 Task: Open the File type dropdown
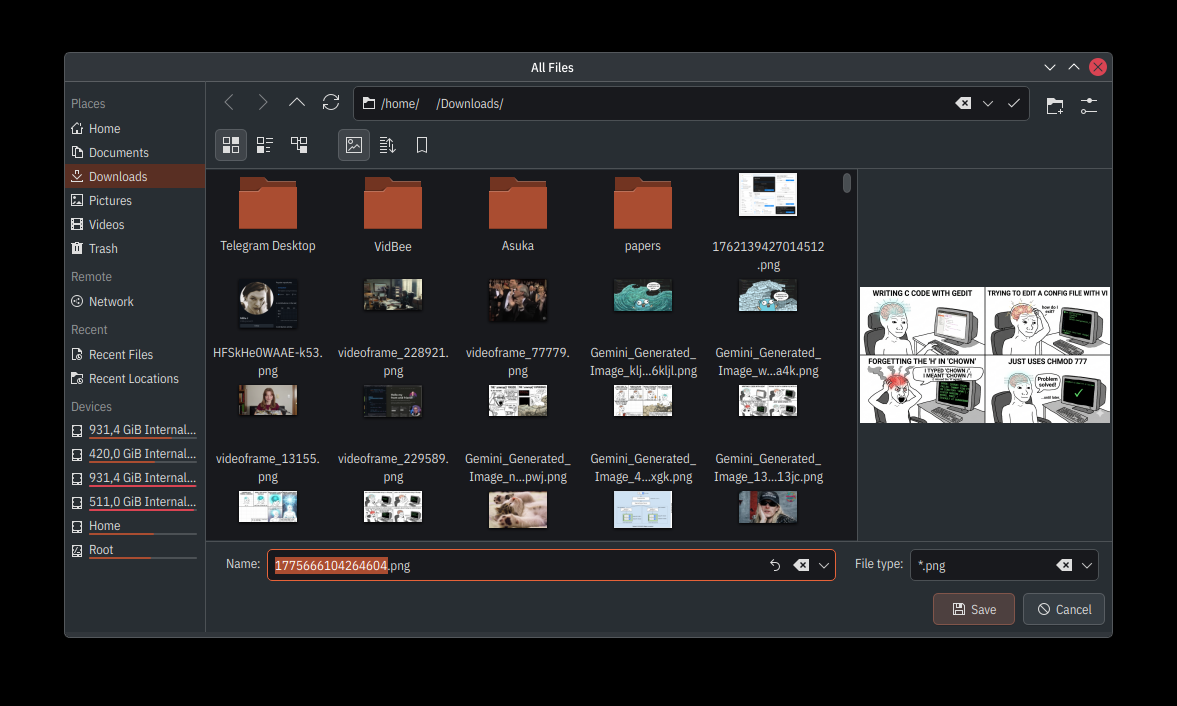click(x=1086, y=565)
